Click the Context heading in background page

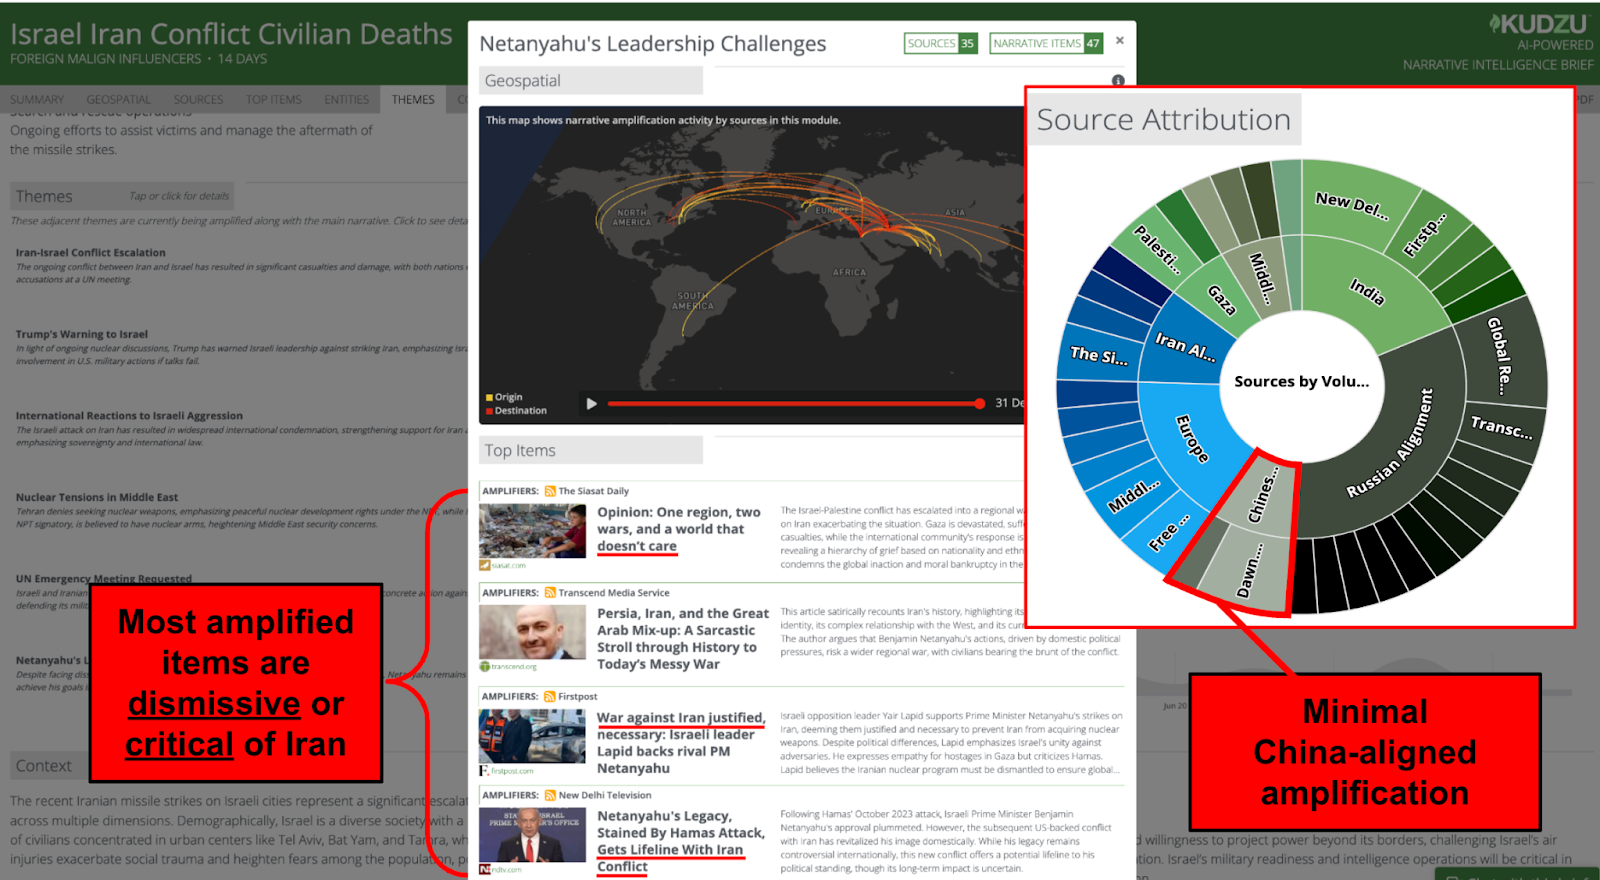(44, 766)
